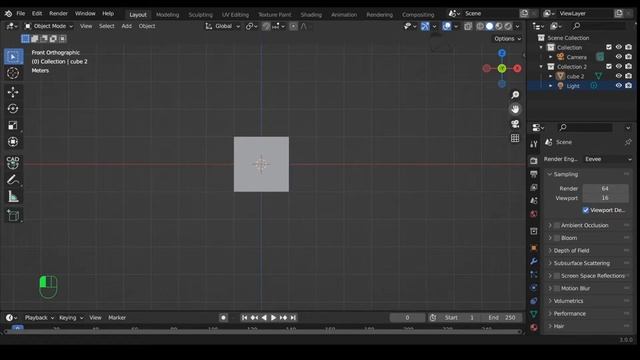
Task: Adjust the Render samples field
Action: point(605,189)
